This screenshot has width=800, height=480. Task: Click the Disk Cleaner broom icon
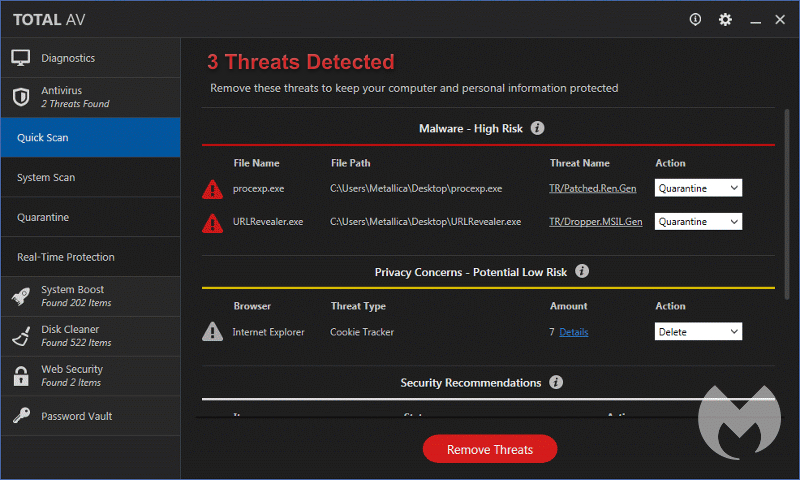21,336
